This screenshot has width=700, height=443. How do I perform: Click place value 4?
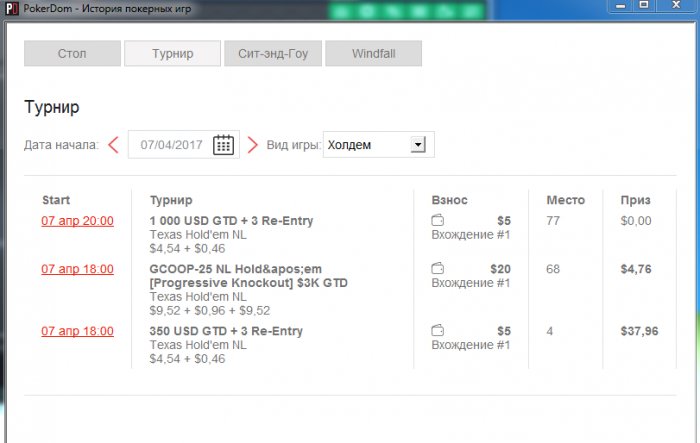[x=550, y=331]
